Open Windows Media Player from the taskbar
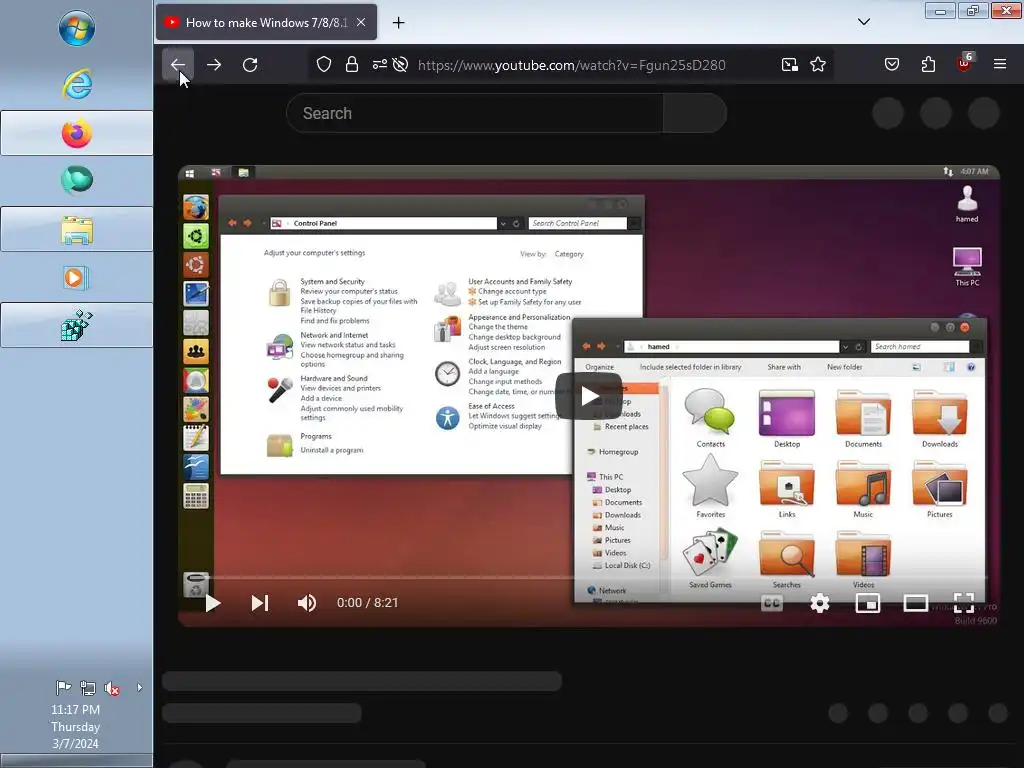This screenshot has width=1024, height=768. coord(76,278)
